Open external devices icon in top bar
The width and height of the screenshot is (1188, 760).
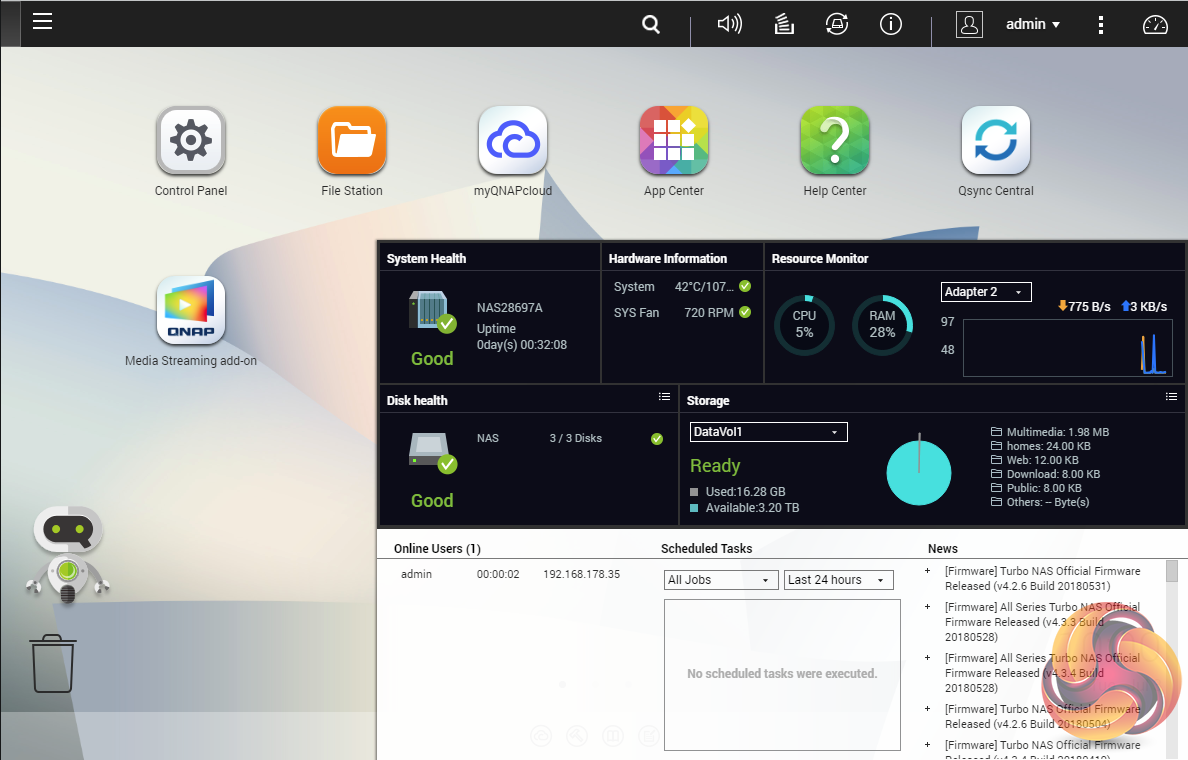[x=836, y=24]
